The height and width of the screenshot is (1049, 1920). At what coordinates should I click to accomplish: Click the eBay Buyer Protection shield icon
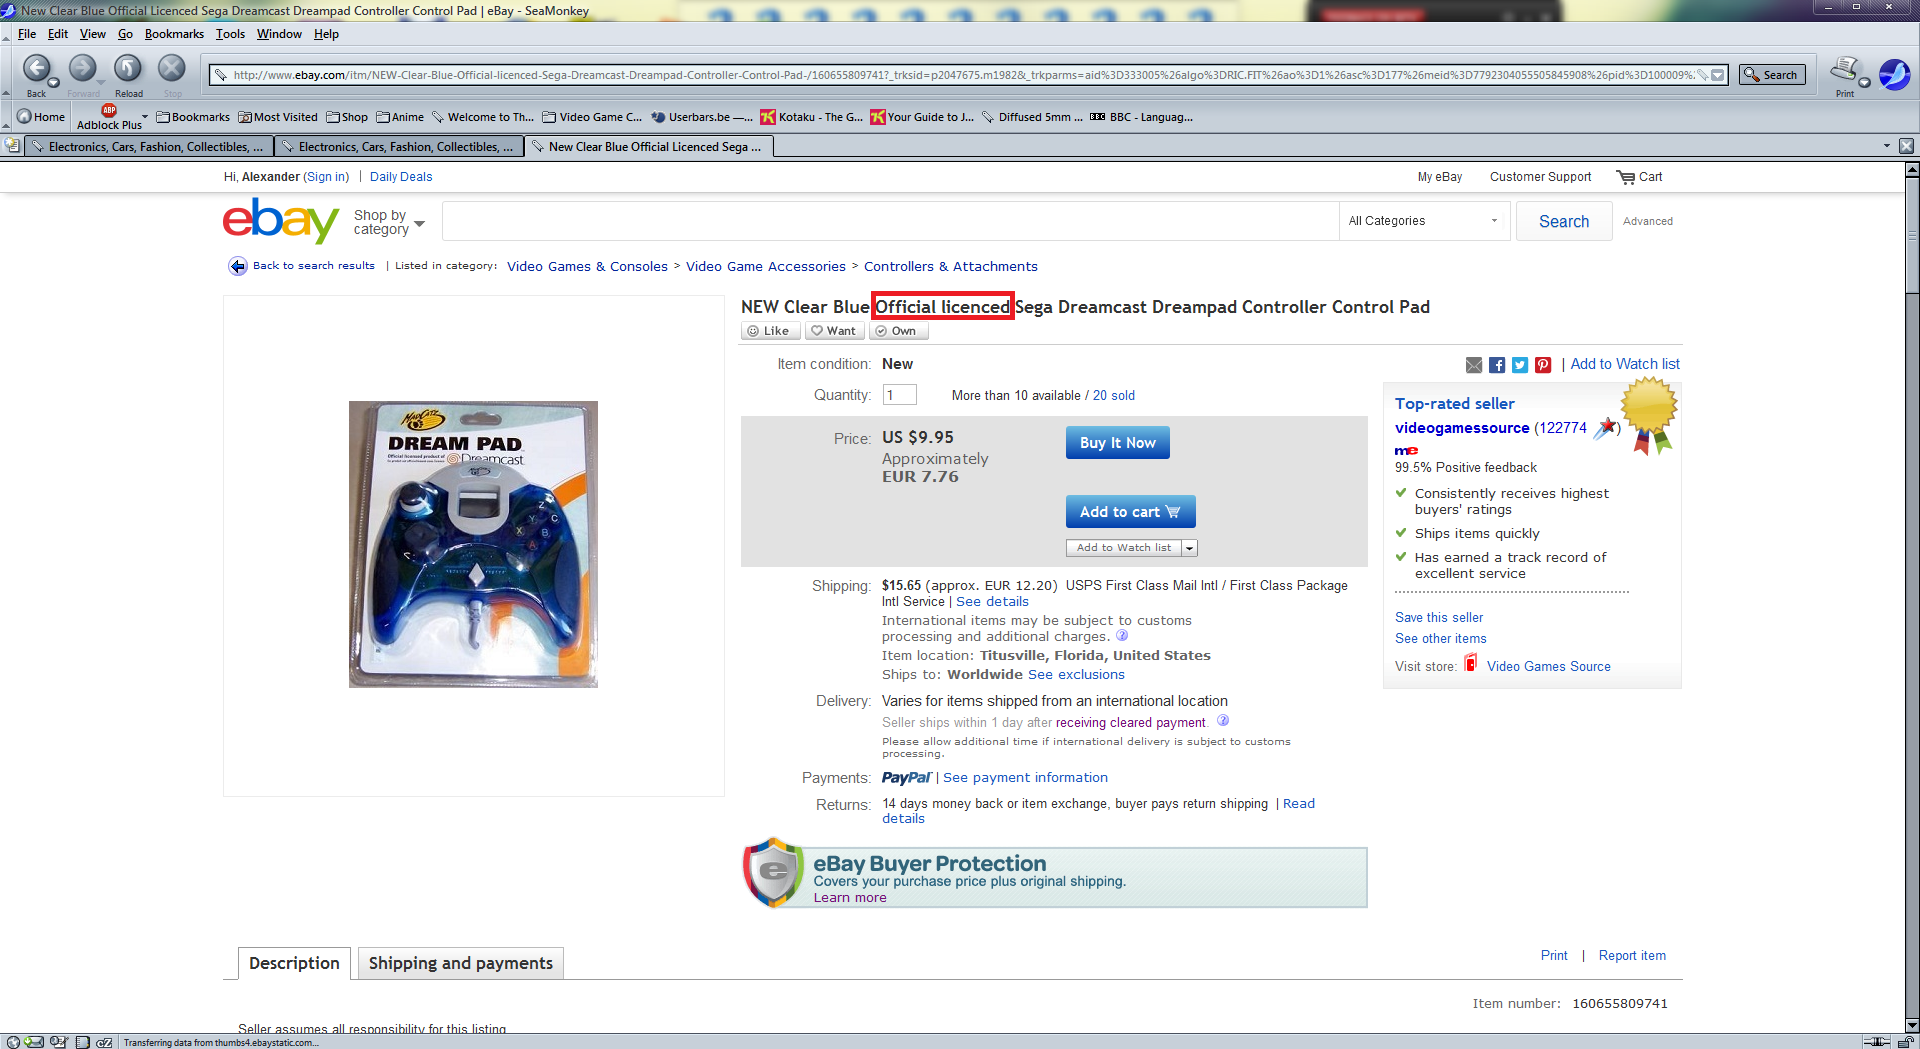773,872
